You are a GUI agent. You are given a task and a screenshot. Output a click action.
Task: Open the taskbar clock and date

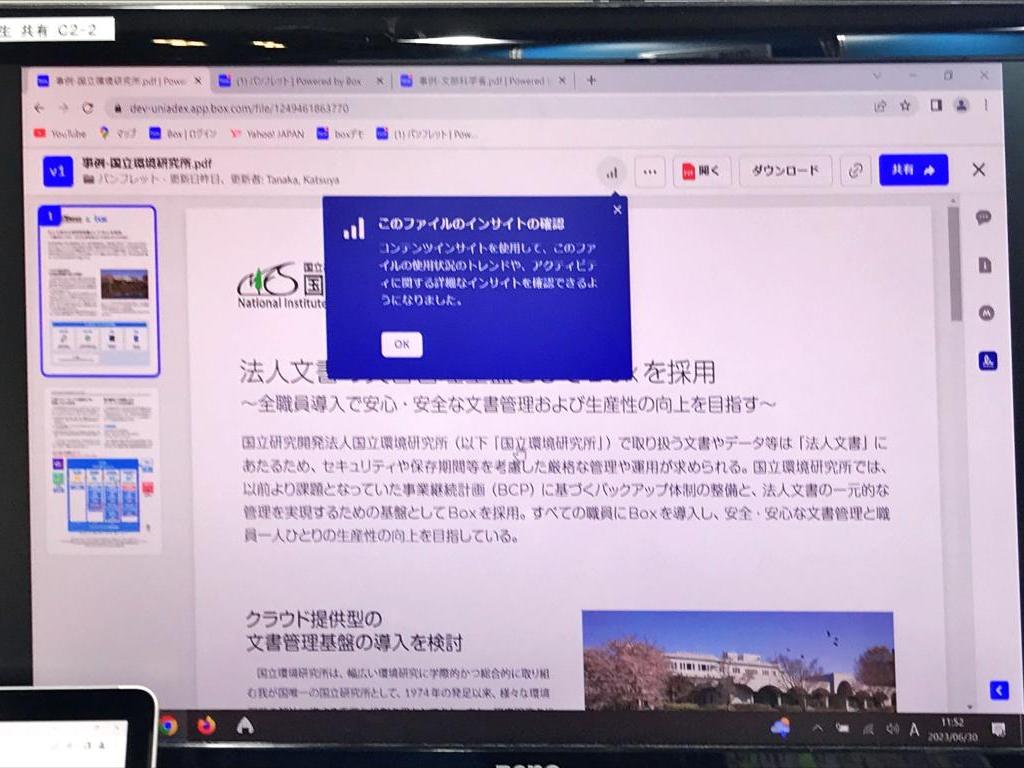(953, 729)
